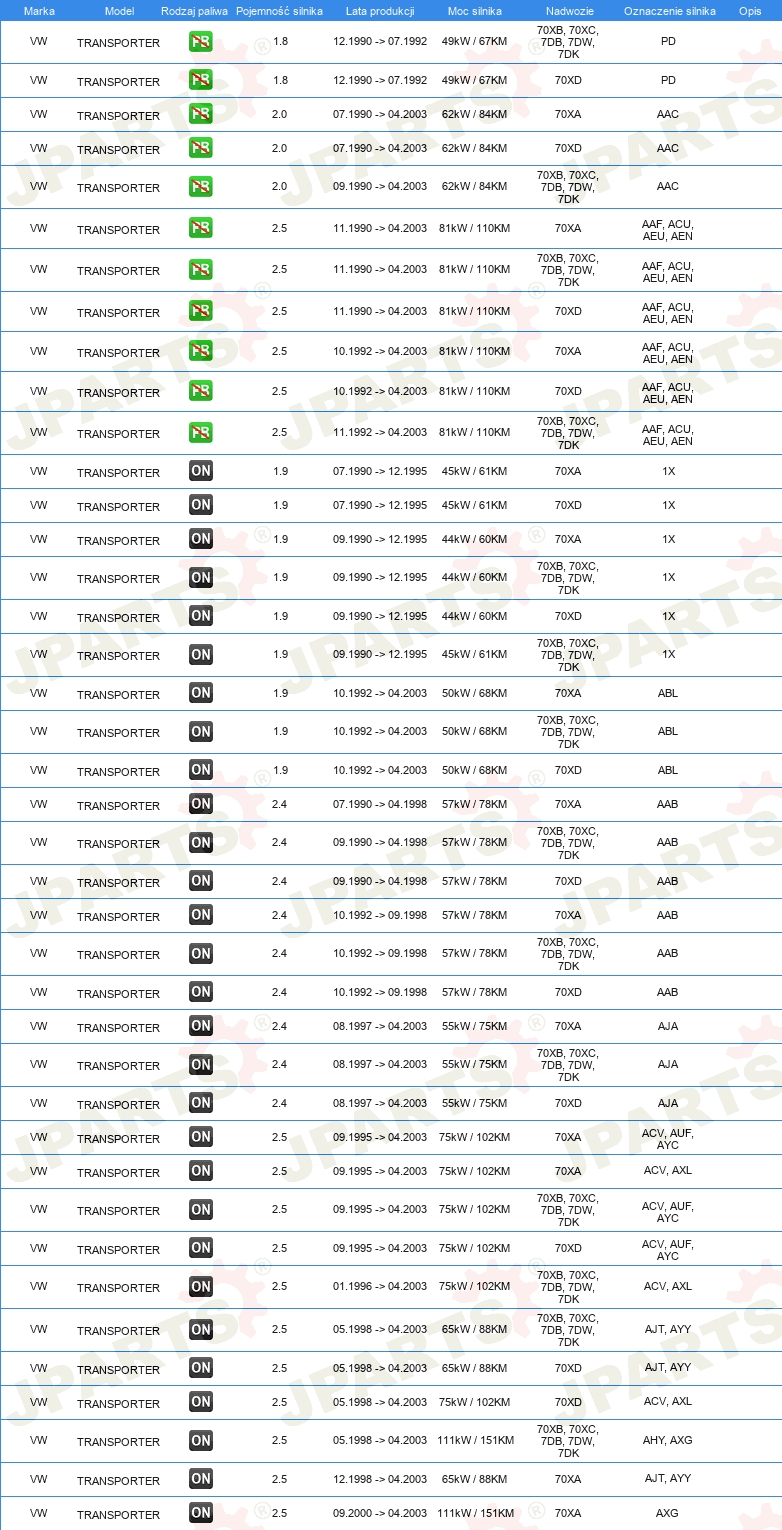Click 10.1992 -> 09.1998 in the AAB 70XB row
Image resolution: width=782 pixels, height=1530 pixels.
tap(380, 953)
